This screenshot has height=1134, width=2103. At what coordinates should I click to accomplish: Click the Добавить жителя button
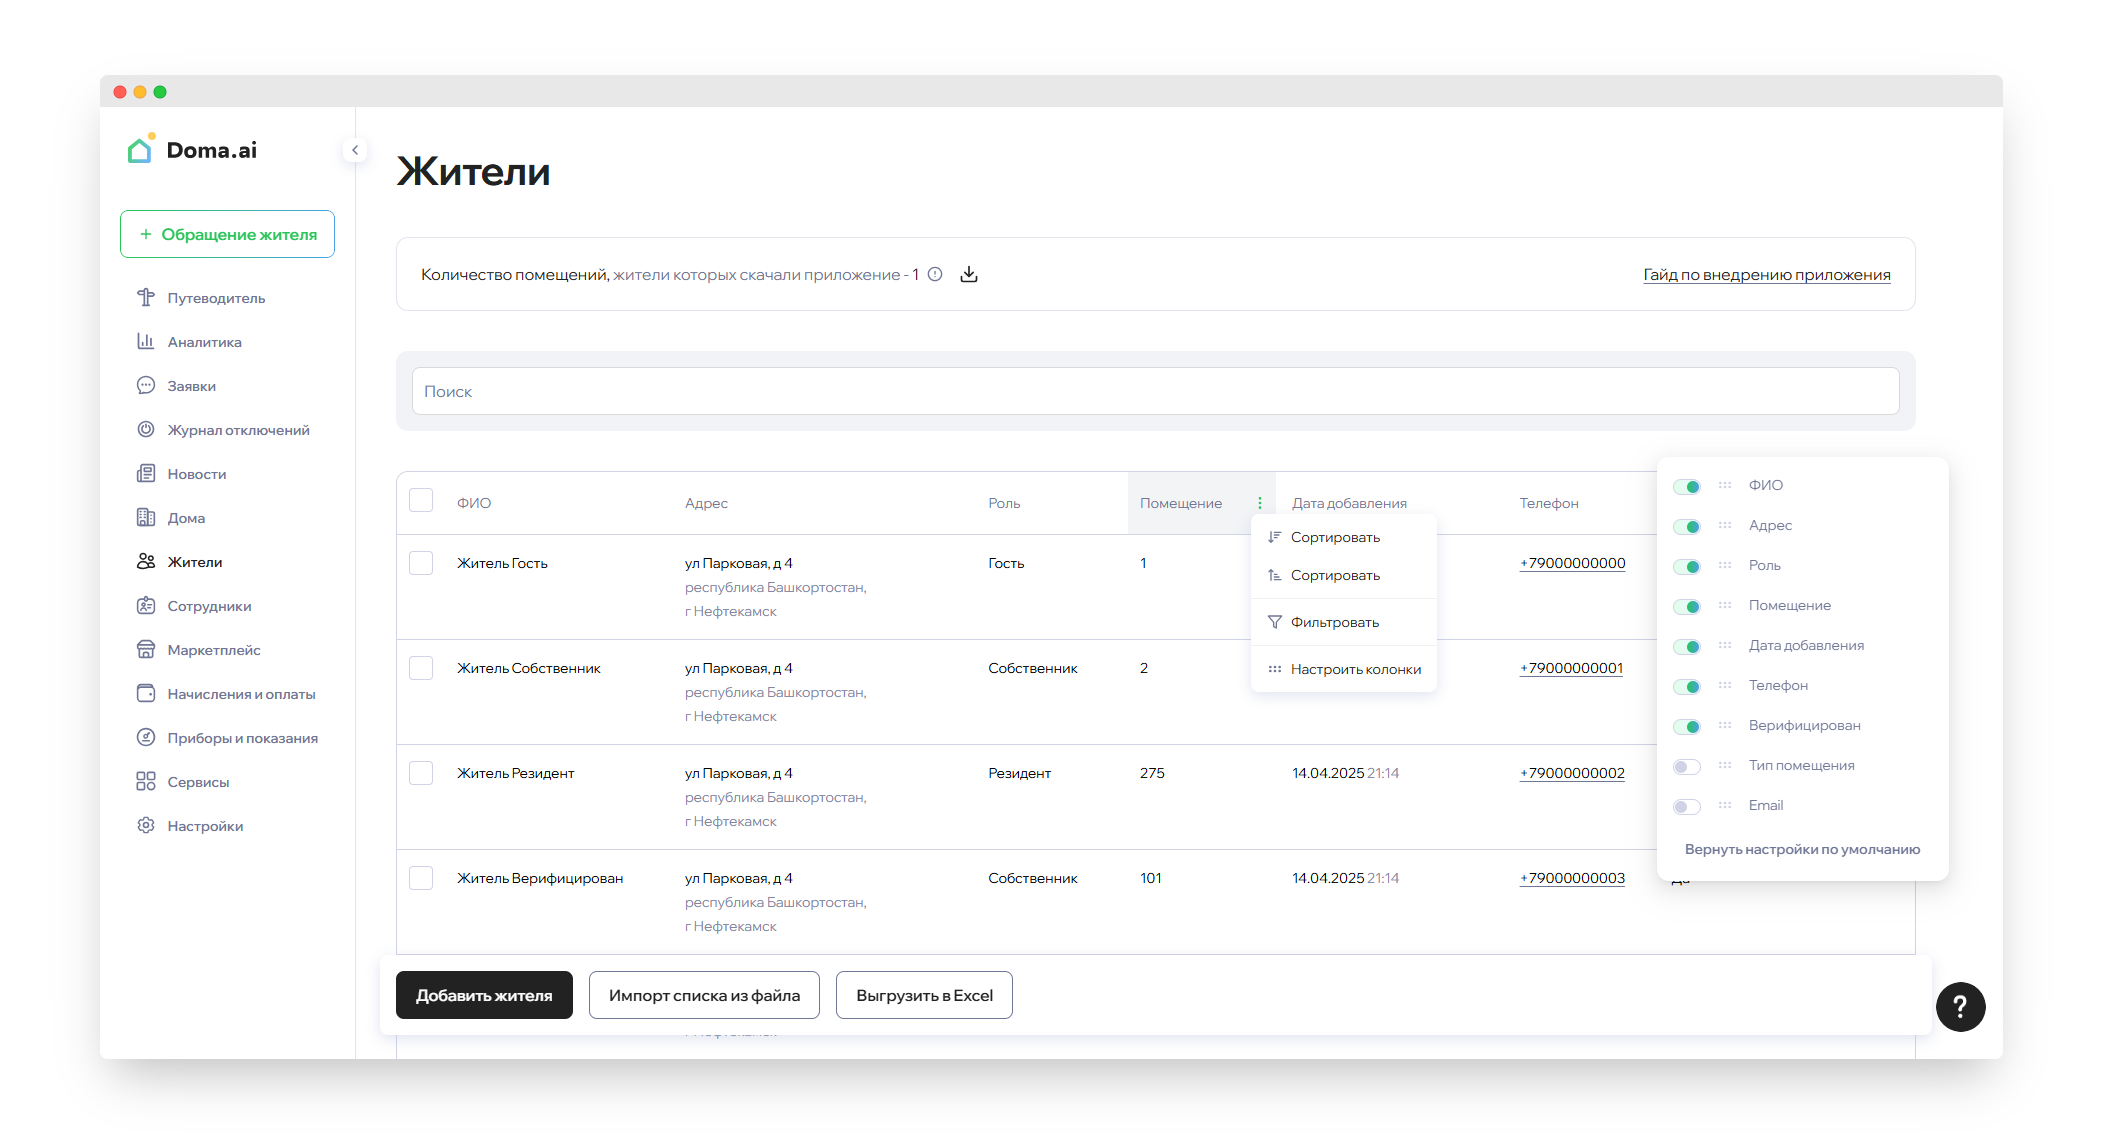click(x=484, y=995)
